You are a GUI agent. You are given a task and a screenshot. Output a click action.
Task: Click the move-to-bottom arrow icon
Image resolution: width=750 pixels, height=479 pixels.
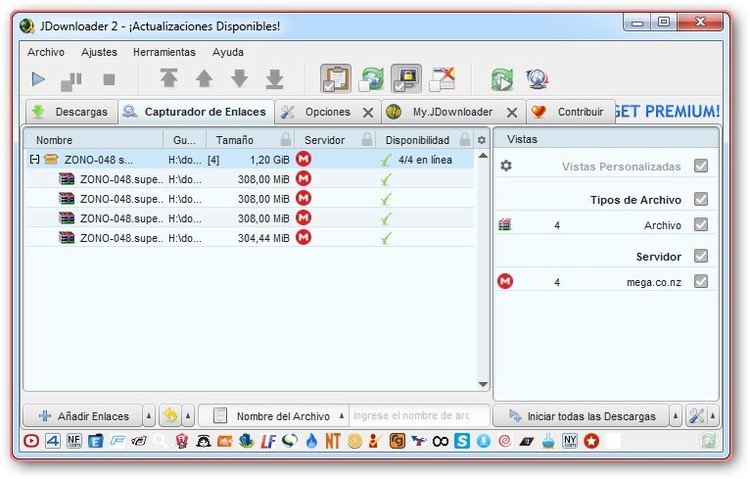click(x=274, y=79)
